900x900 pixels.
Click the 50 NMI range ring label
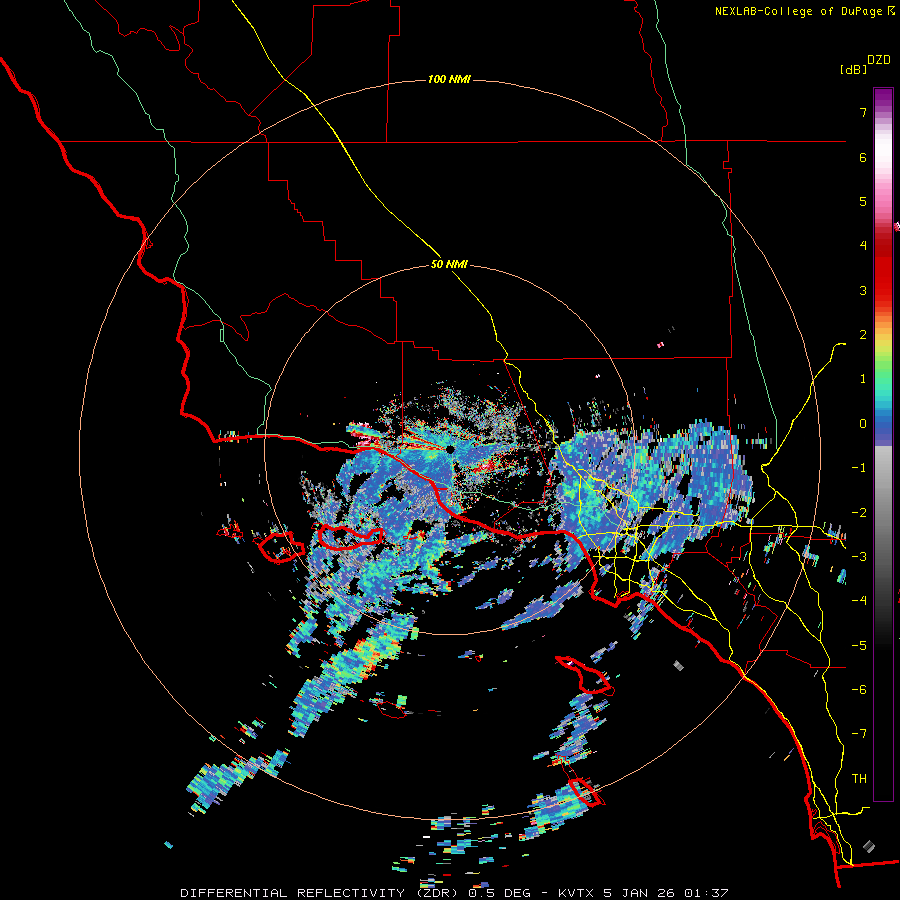tap(449, 265)
